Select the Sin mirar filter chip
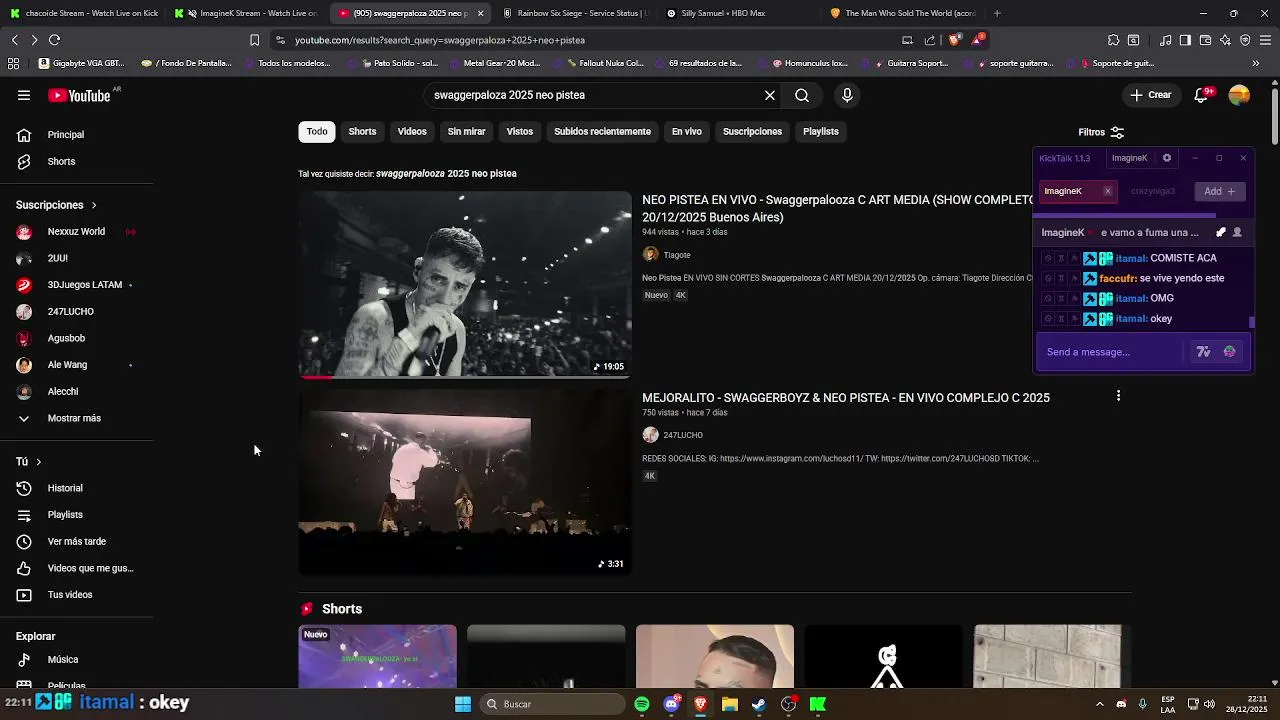This screenshot has height=720, width=1280. pyautogui.click(x=466, y=132)
